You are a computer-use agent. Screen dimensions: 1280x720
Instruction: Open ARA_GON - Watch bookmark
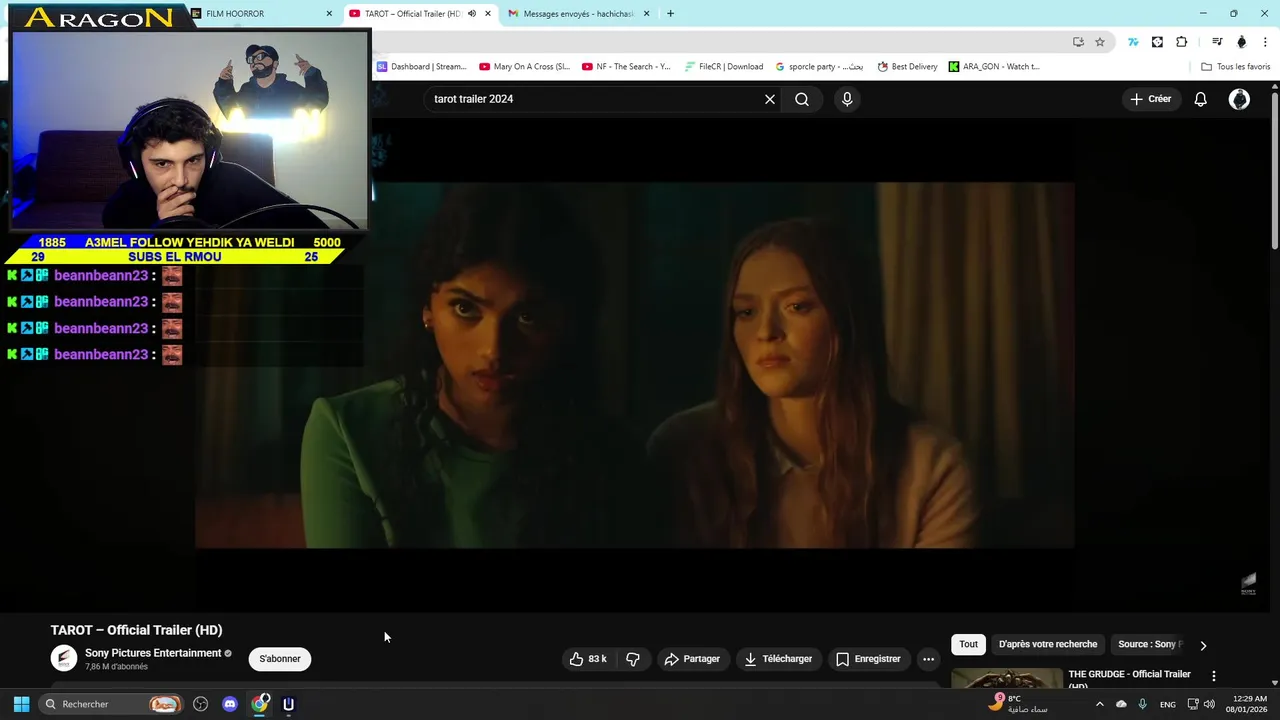tap(995, 67)
